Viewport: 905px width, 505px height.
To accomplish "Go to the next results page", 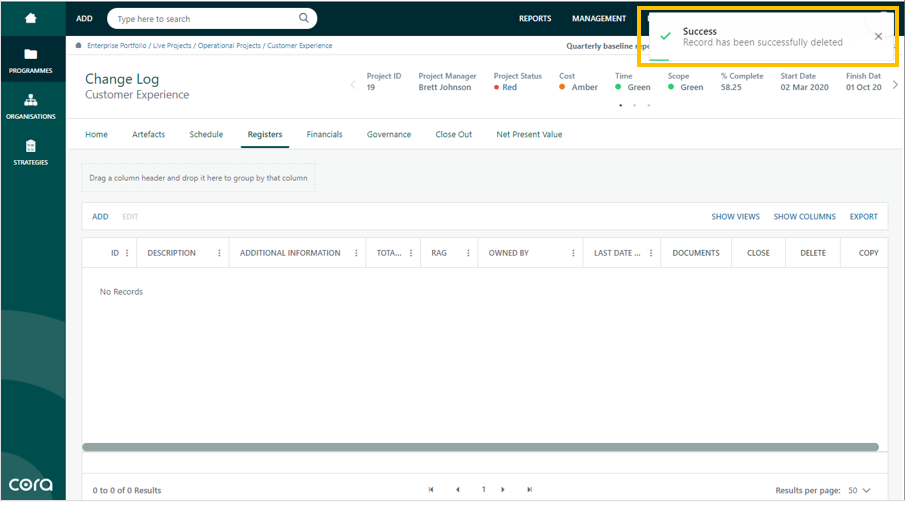I will coord(503,489).
